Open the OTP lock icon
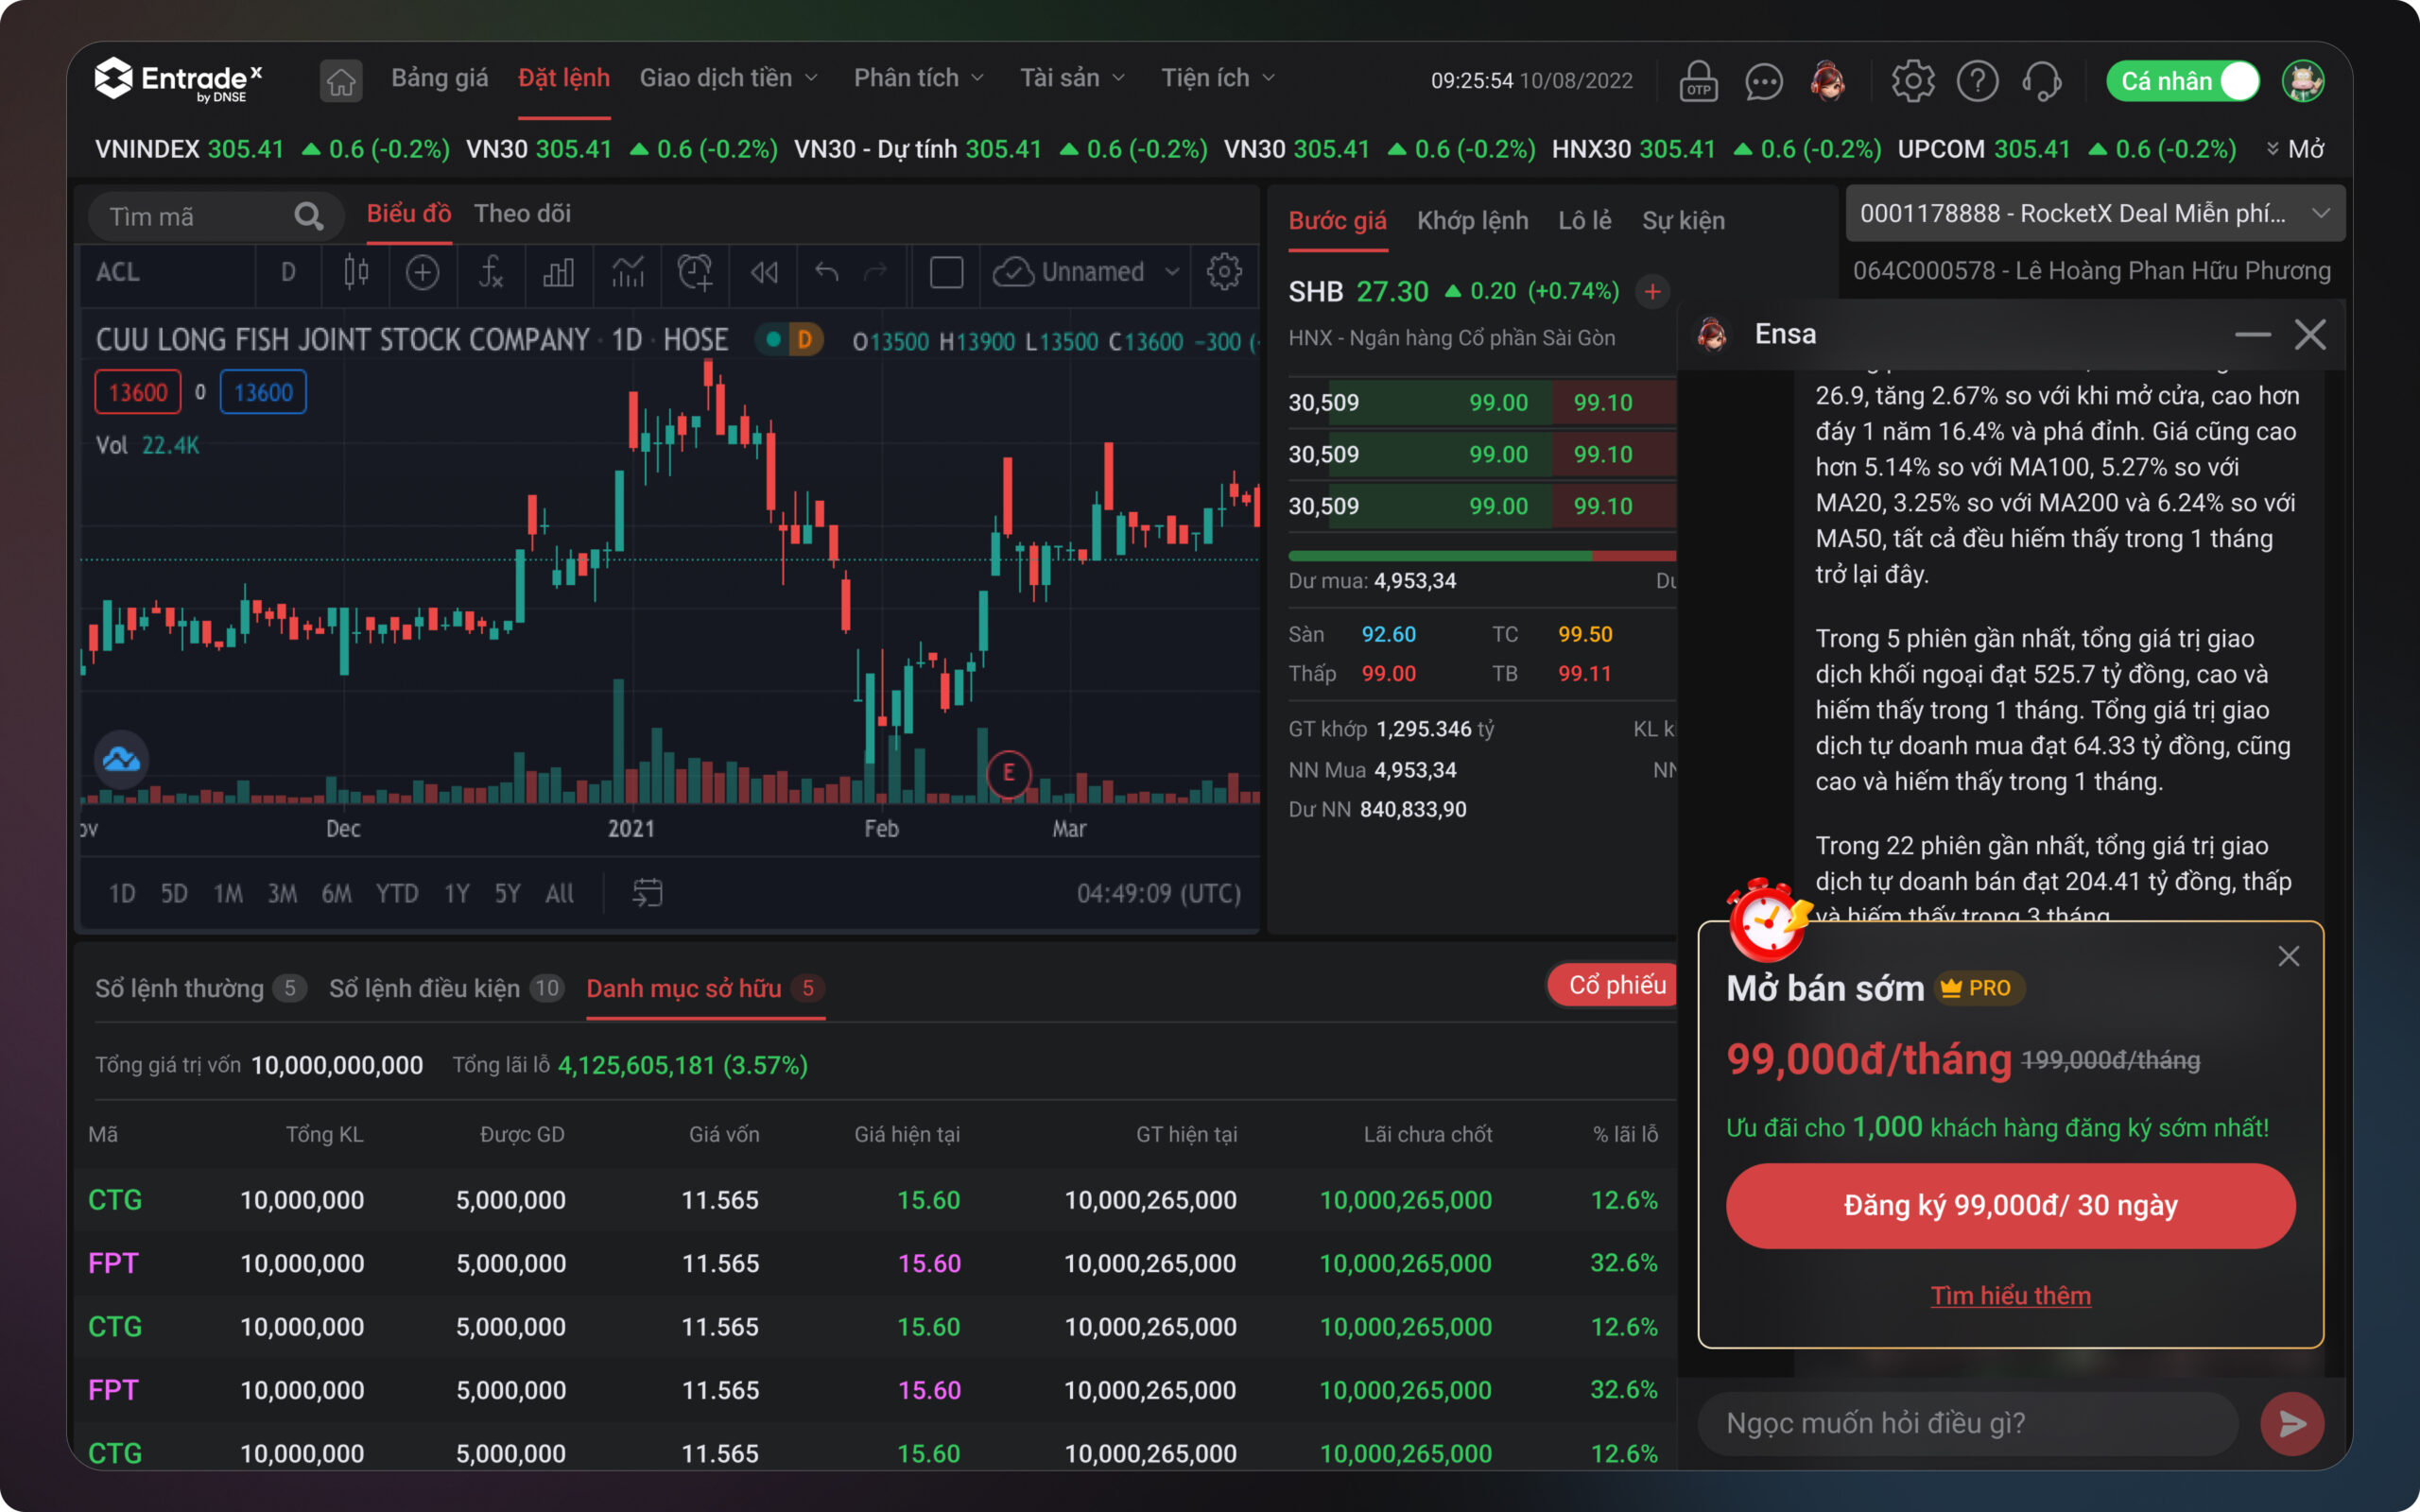This screenshot has height=1512, width=2420. (1698, 81)
